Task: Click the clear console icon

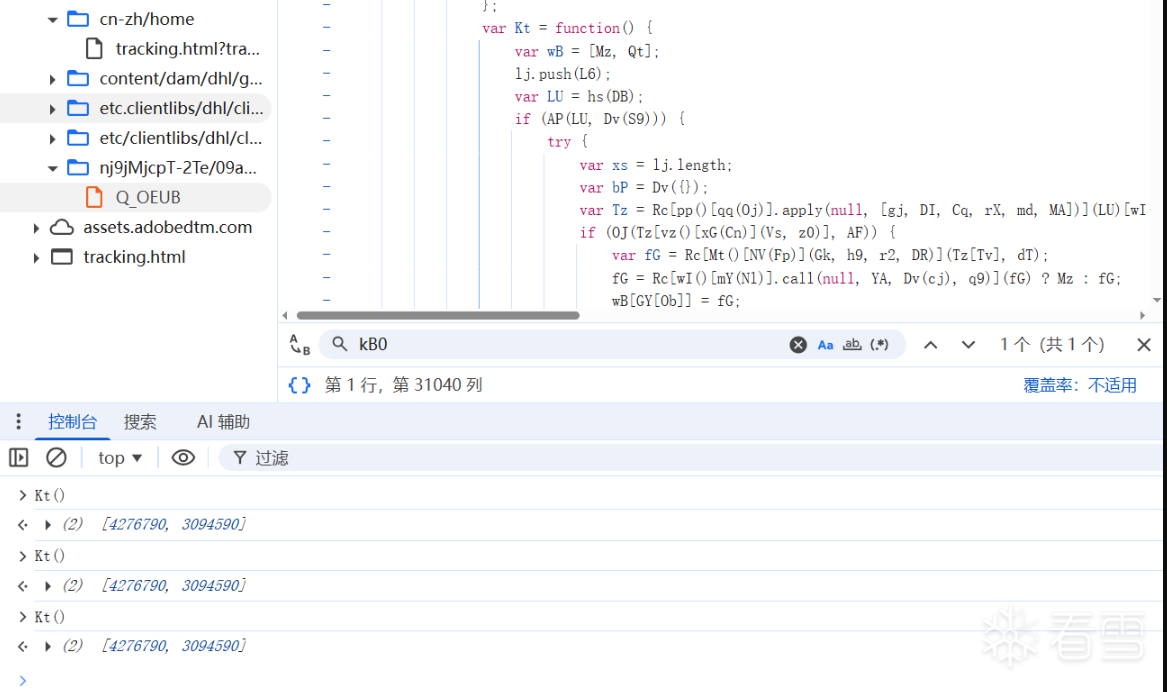Action: [57, 458]
